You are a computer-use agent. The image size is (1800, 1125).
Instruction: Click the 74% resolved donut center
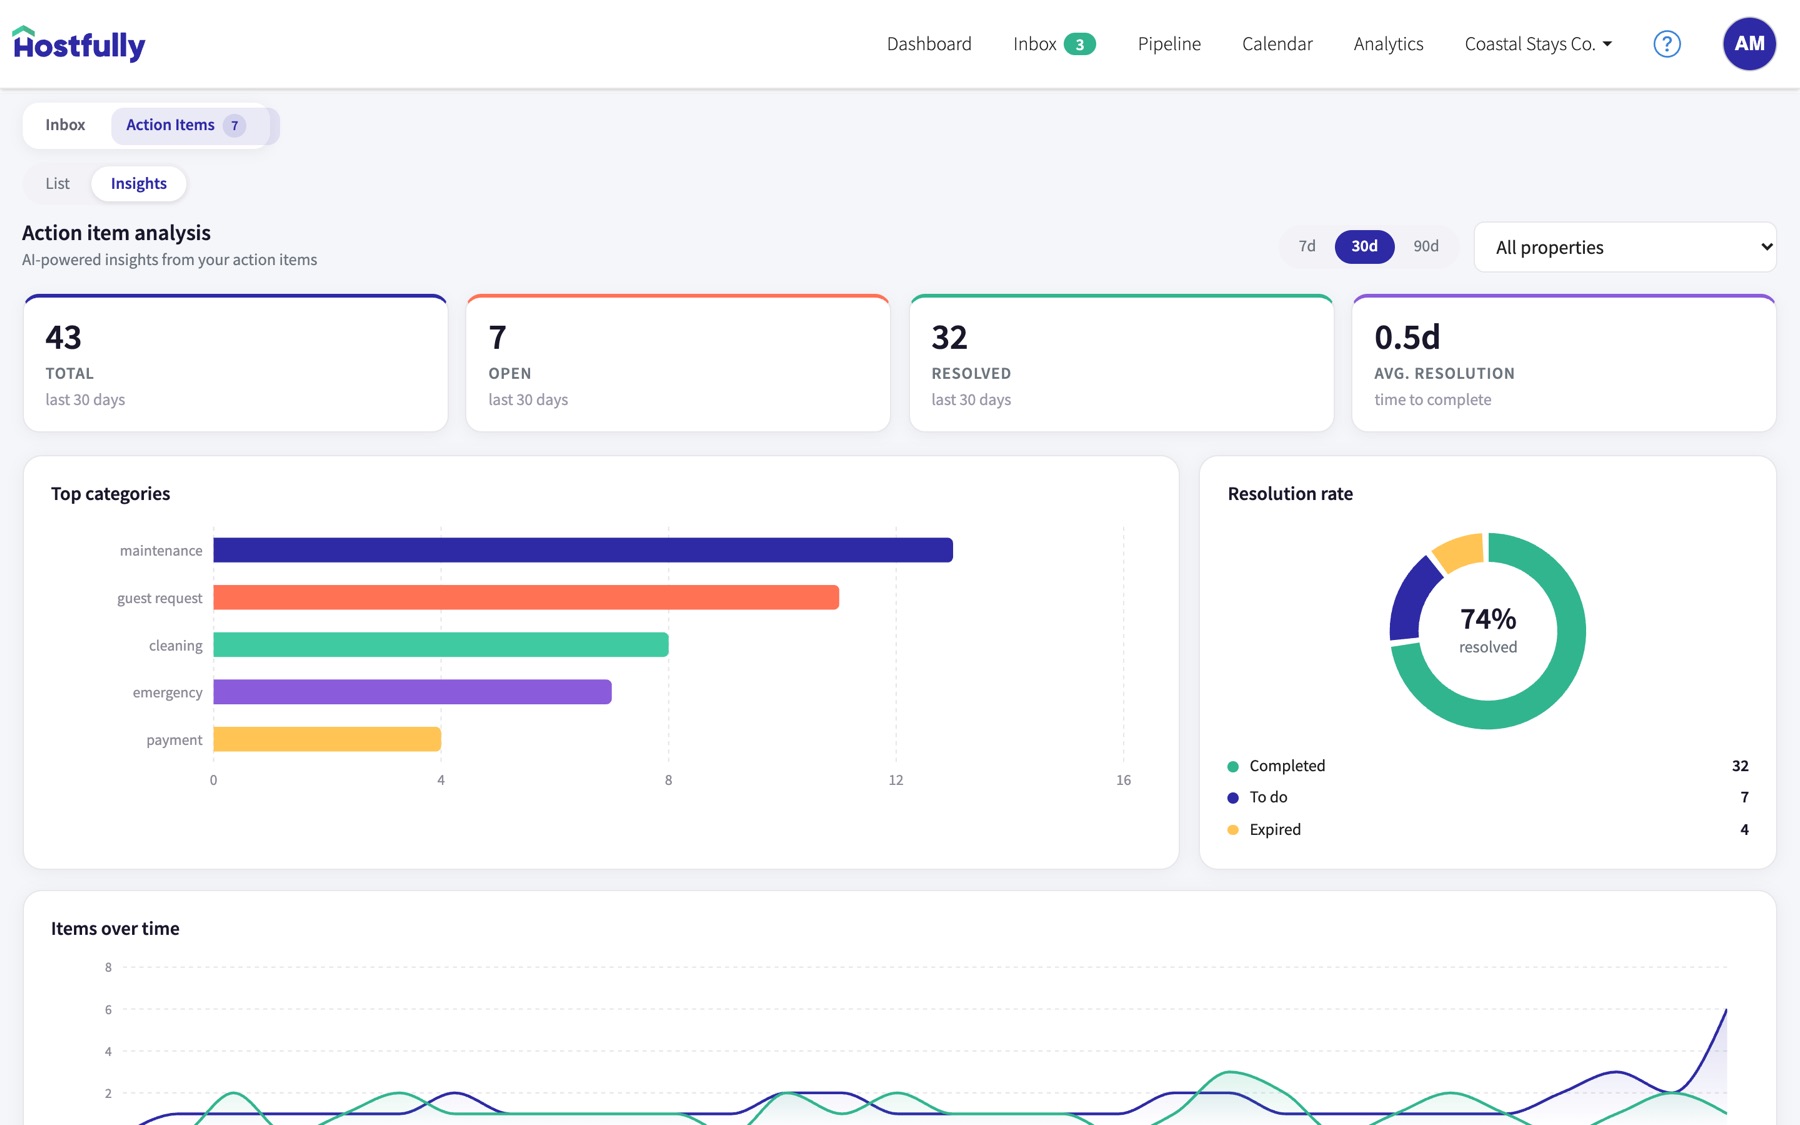pyautogui.click(x=1488, y=630)
